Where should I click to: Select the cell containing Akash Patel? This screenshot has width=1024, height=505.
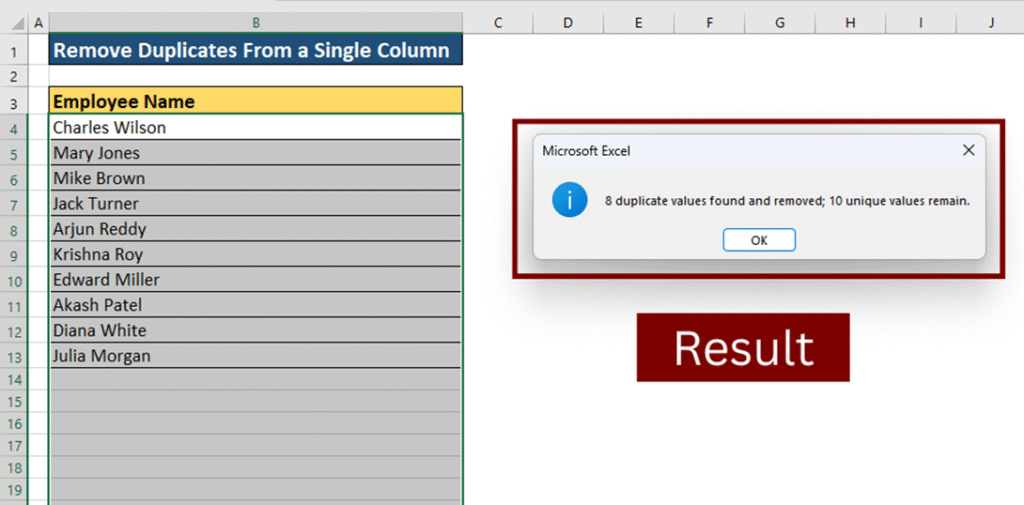[x=256, y=305]
